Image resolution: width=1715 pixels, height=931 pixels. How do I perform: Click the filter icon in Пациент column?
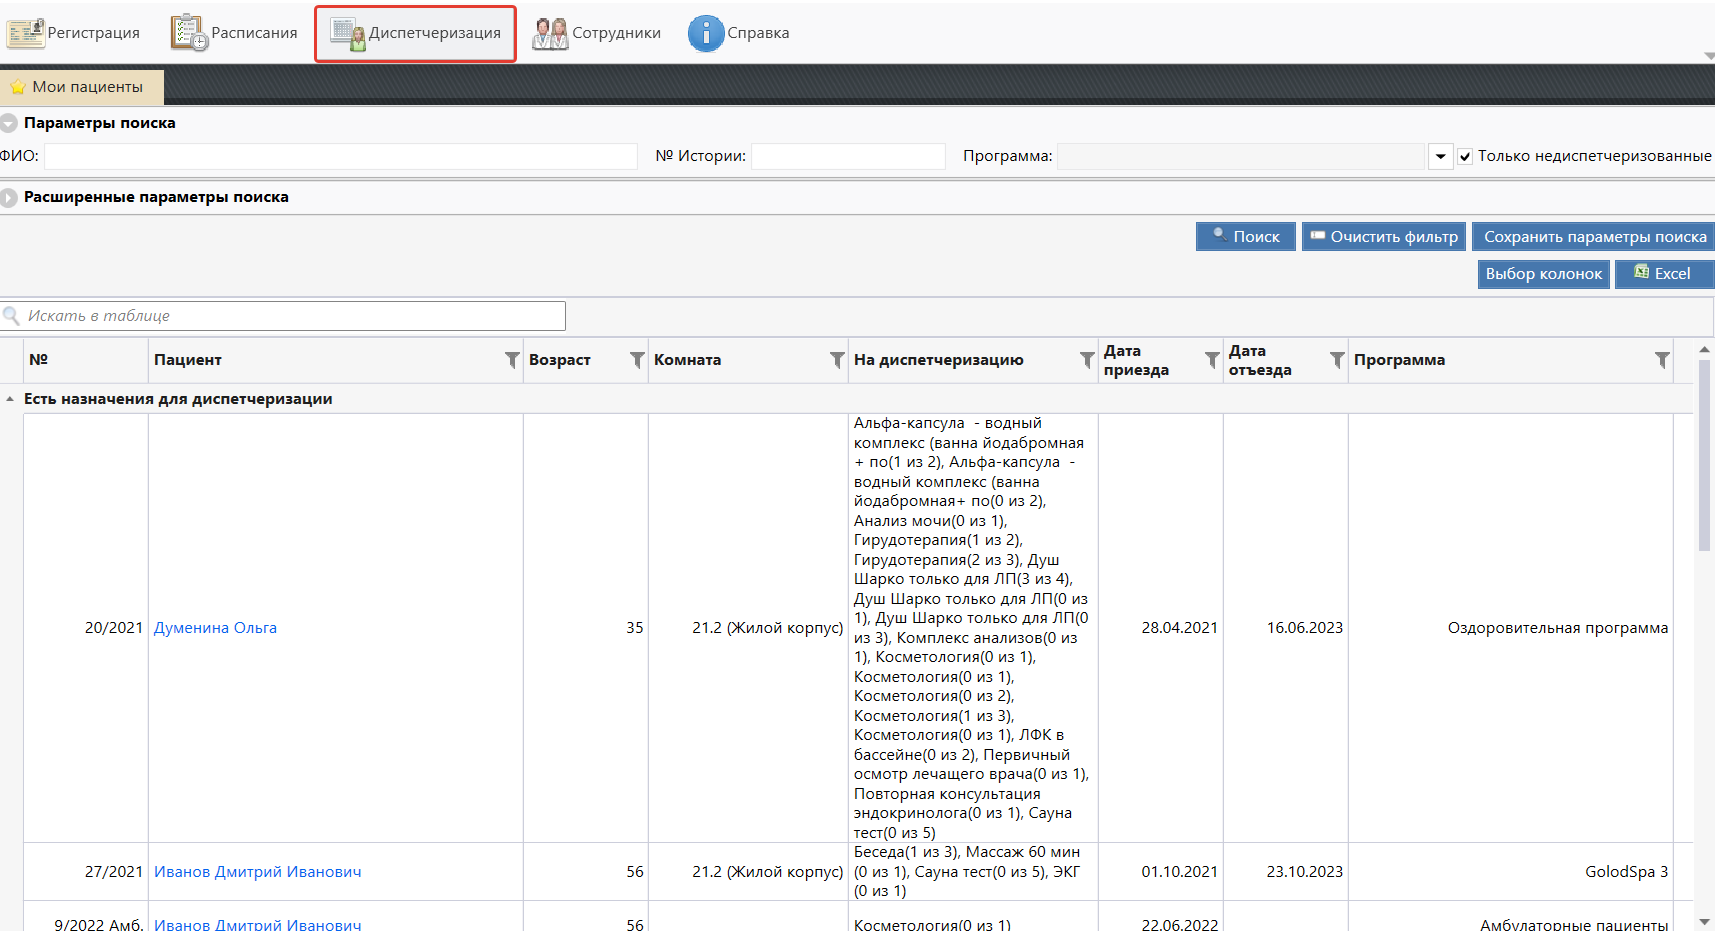tap(512, 360)
